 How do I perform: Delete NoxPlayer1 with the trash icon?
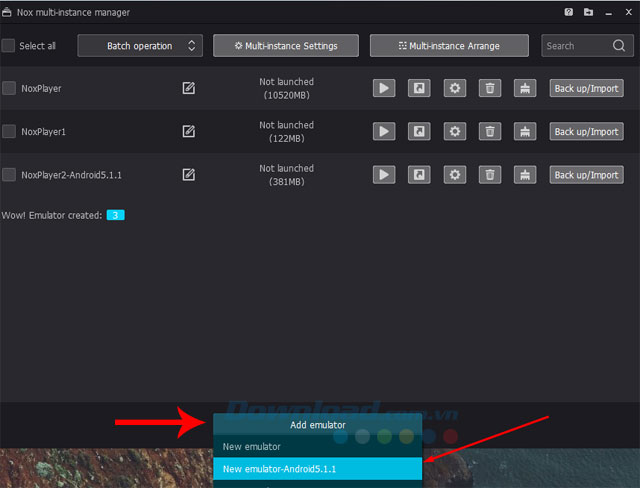[490, 131]
